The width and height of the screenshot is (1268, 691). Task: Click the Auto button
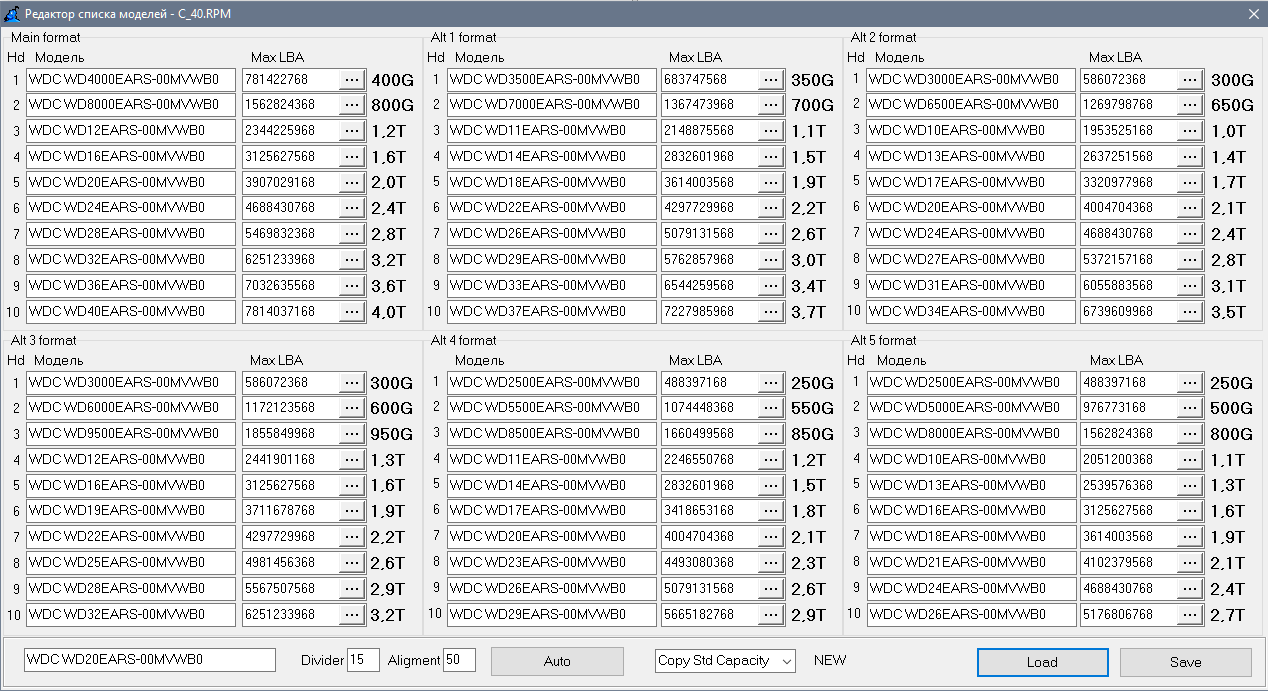[557, 661]
